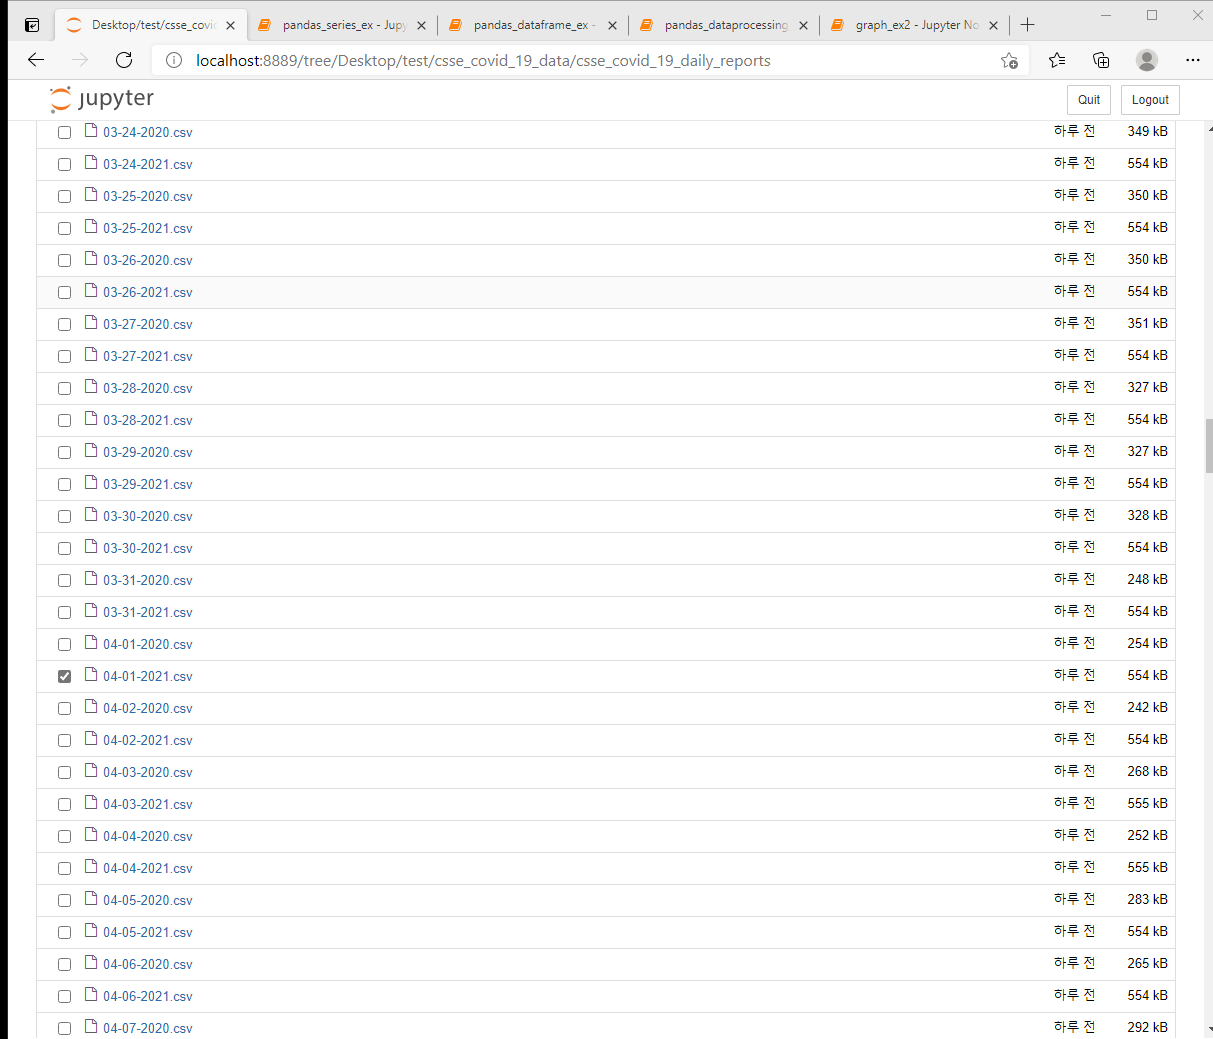Click the browser back arrow

pyautogui.click(x=36, y=60)
